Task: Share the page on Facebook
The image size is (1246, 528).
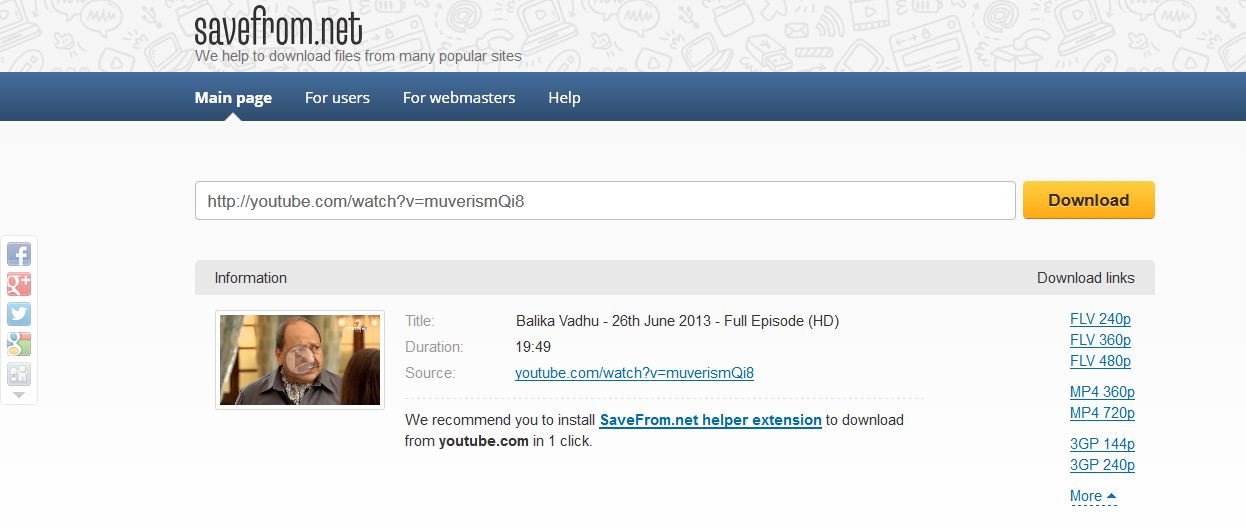Action: coord(19,254)
